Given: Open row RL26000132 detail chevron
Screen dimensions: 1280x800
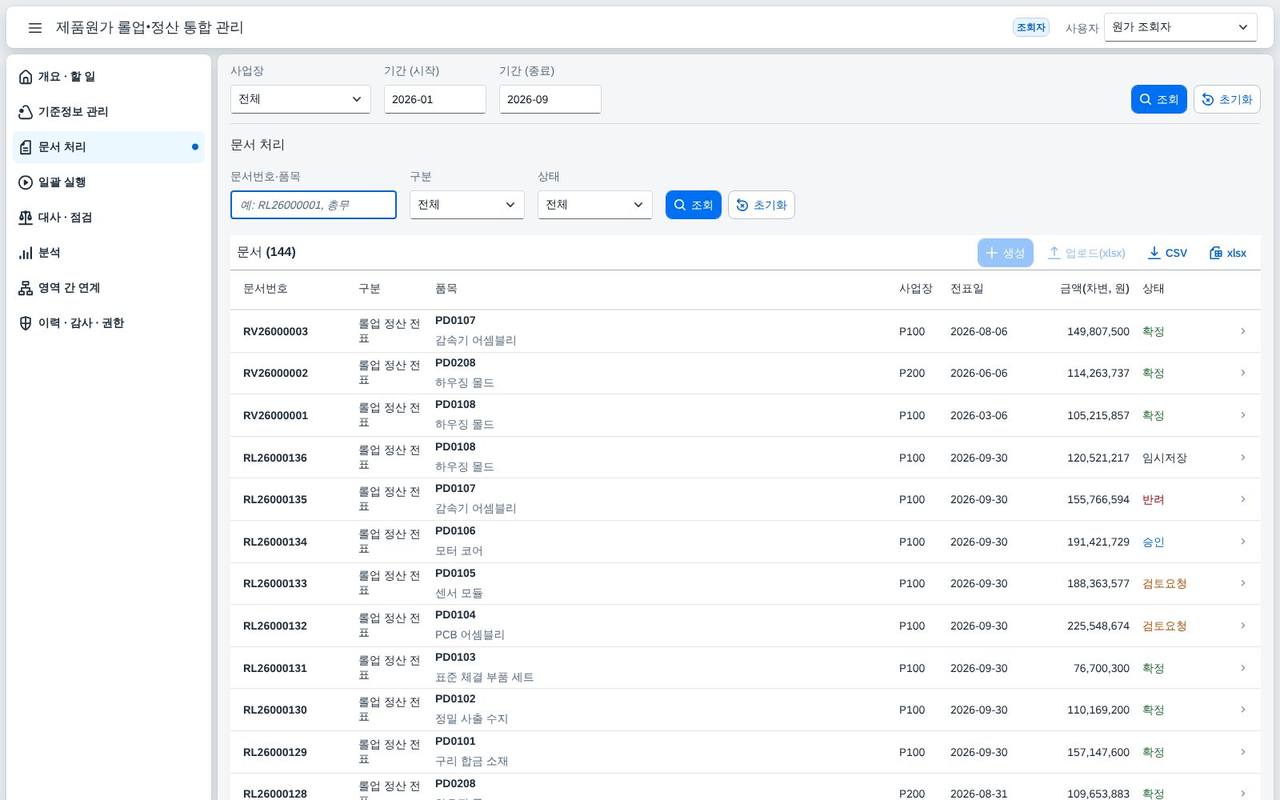Looking at the screenshot, I should 1243,626.
